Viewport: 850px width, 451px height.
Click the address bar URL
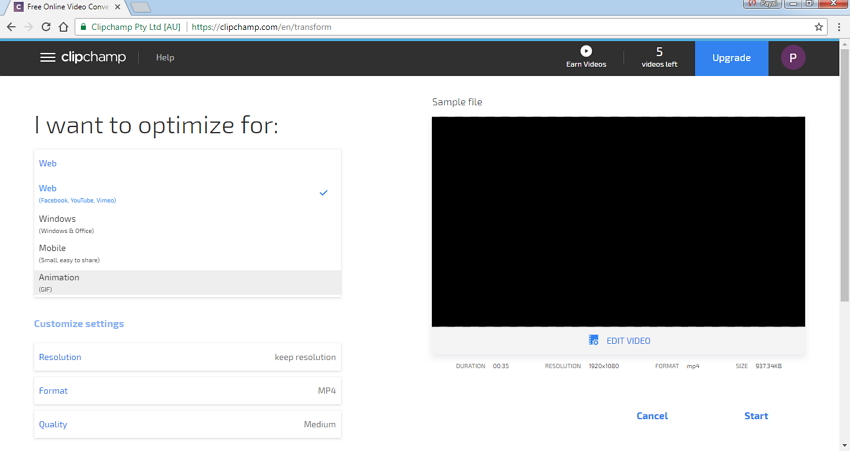coord(261,27)
